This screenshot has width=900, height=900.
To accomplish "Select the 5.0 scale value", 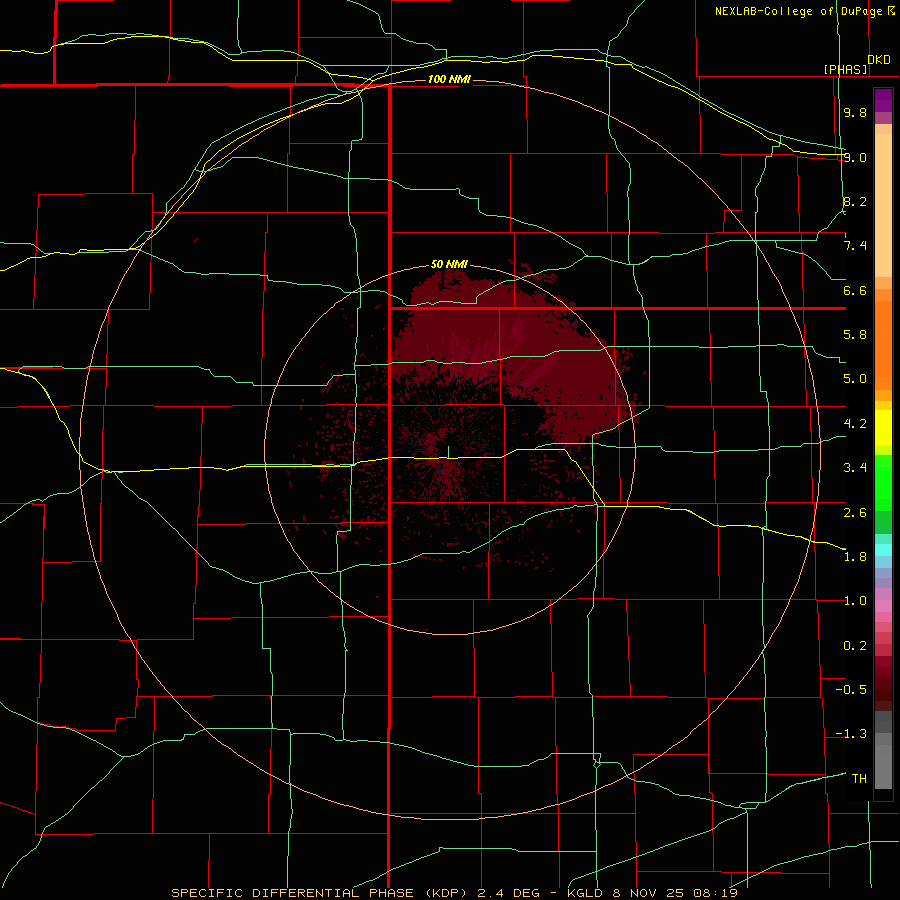I will point(855,379).
